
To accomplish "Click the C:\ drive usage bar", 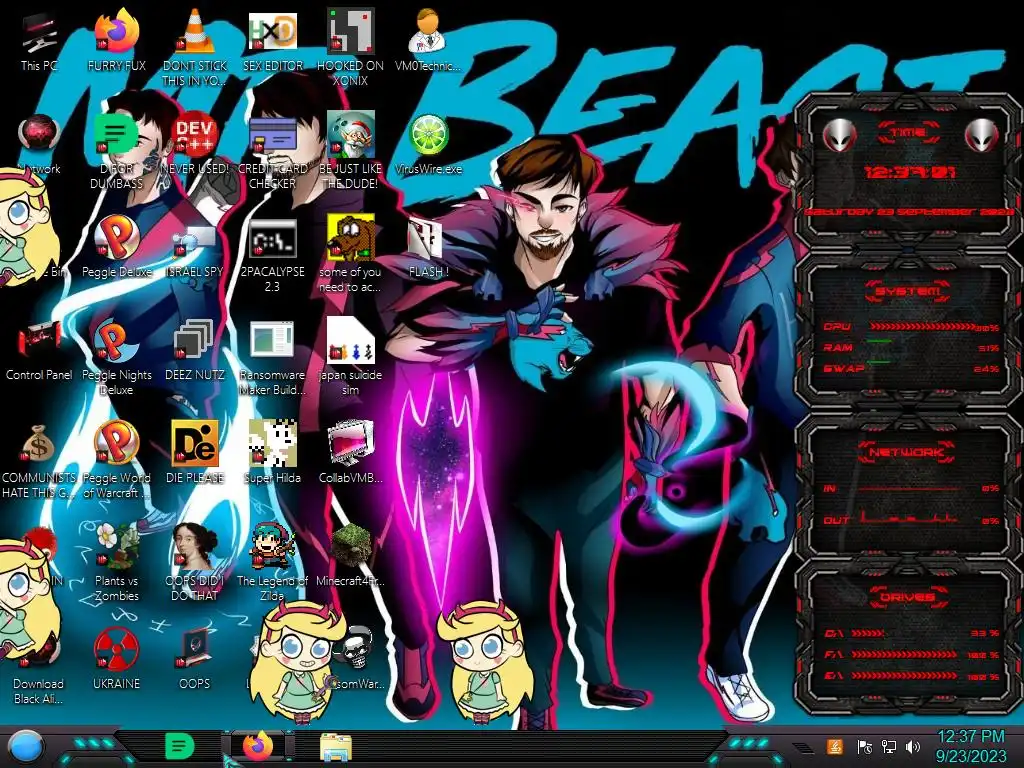I will 868,633.
